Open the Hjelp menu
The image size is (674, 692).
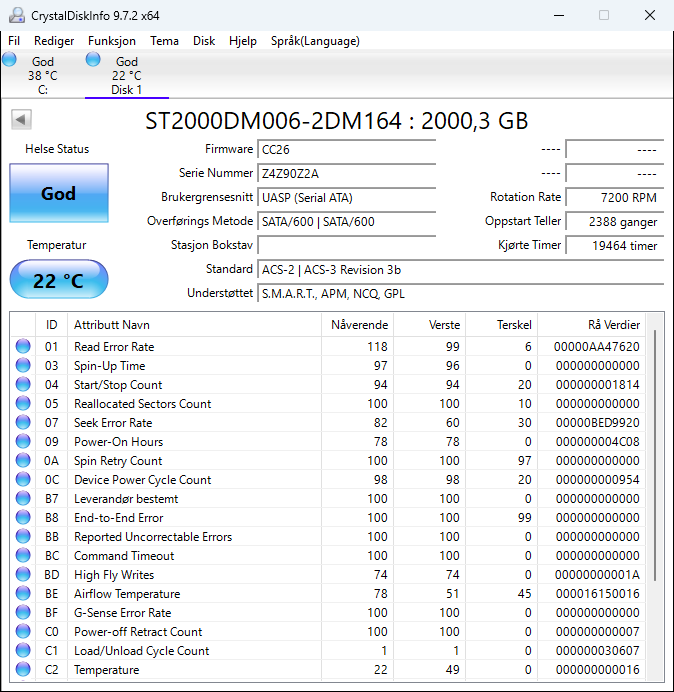(x=243, y=41)
